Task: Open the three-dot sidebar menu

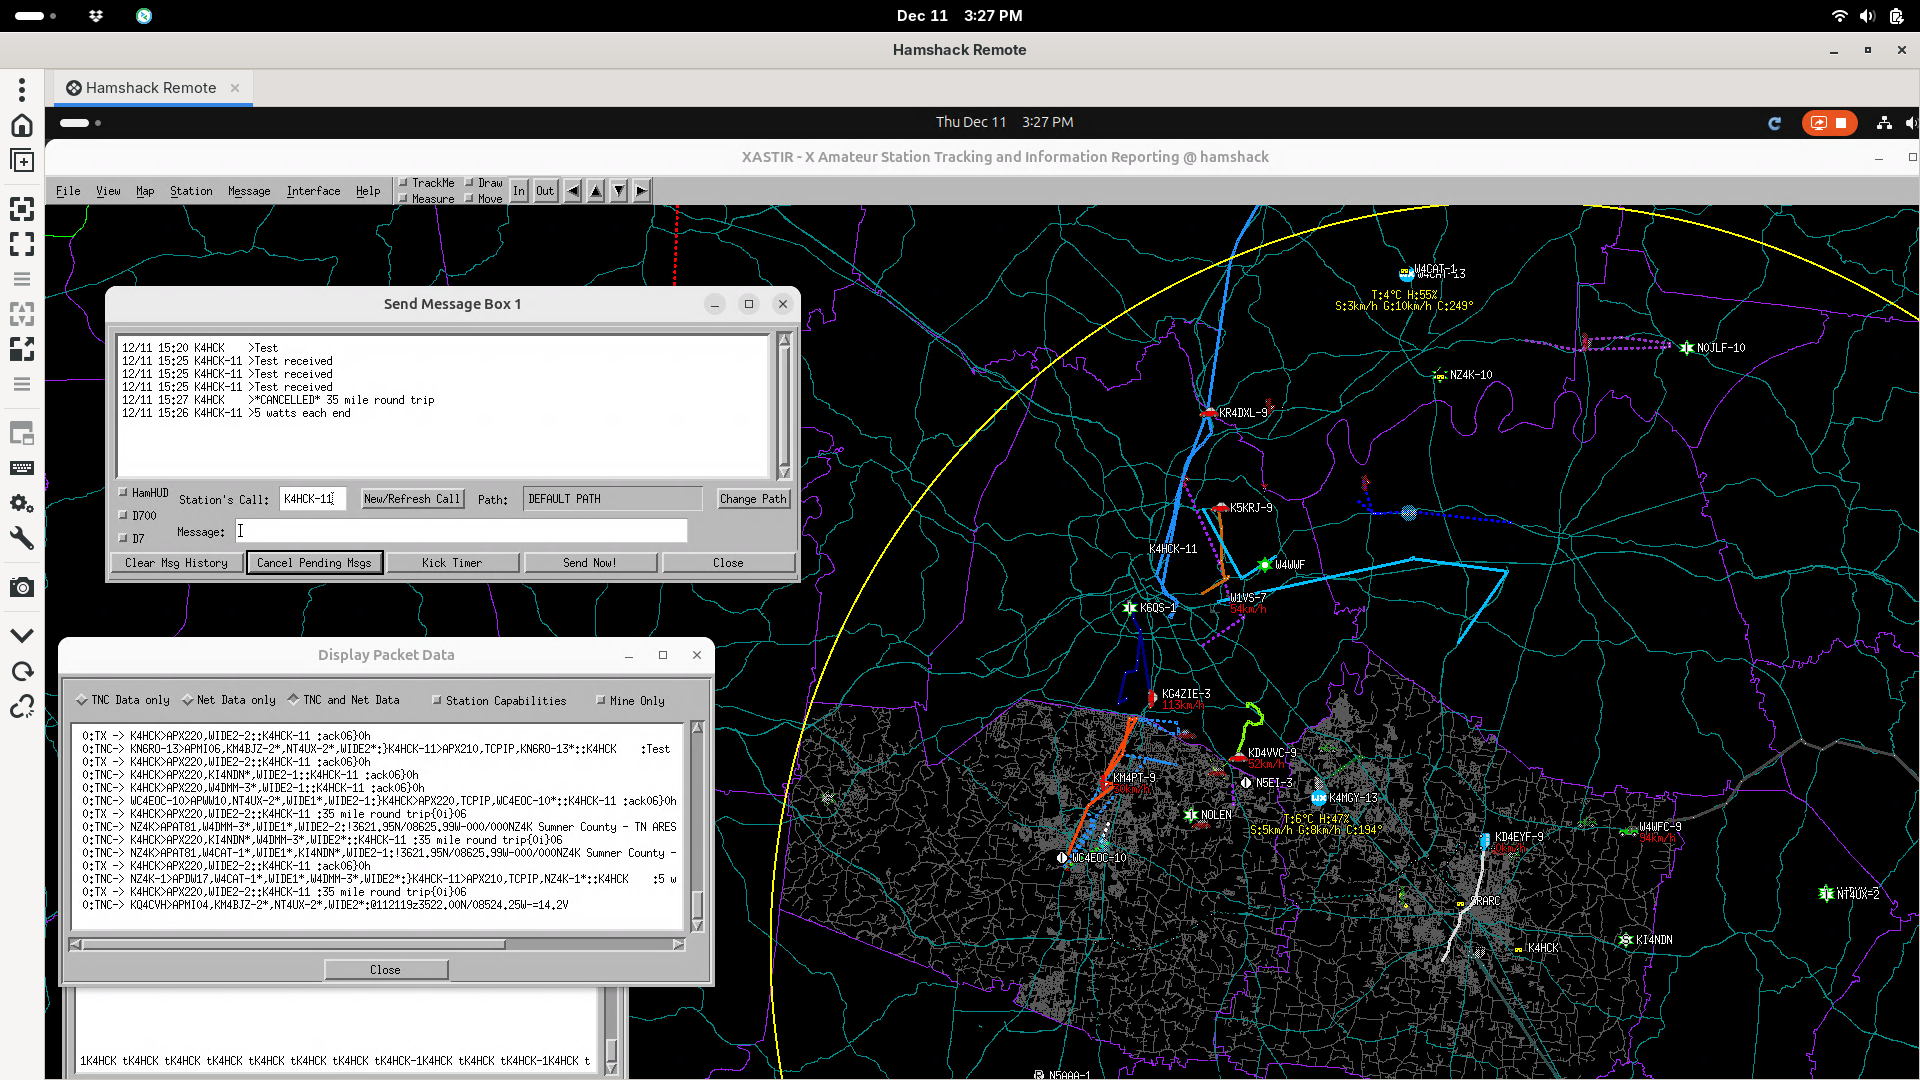Action: (x=22, y=90)
